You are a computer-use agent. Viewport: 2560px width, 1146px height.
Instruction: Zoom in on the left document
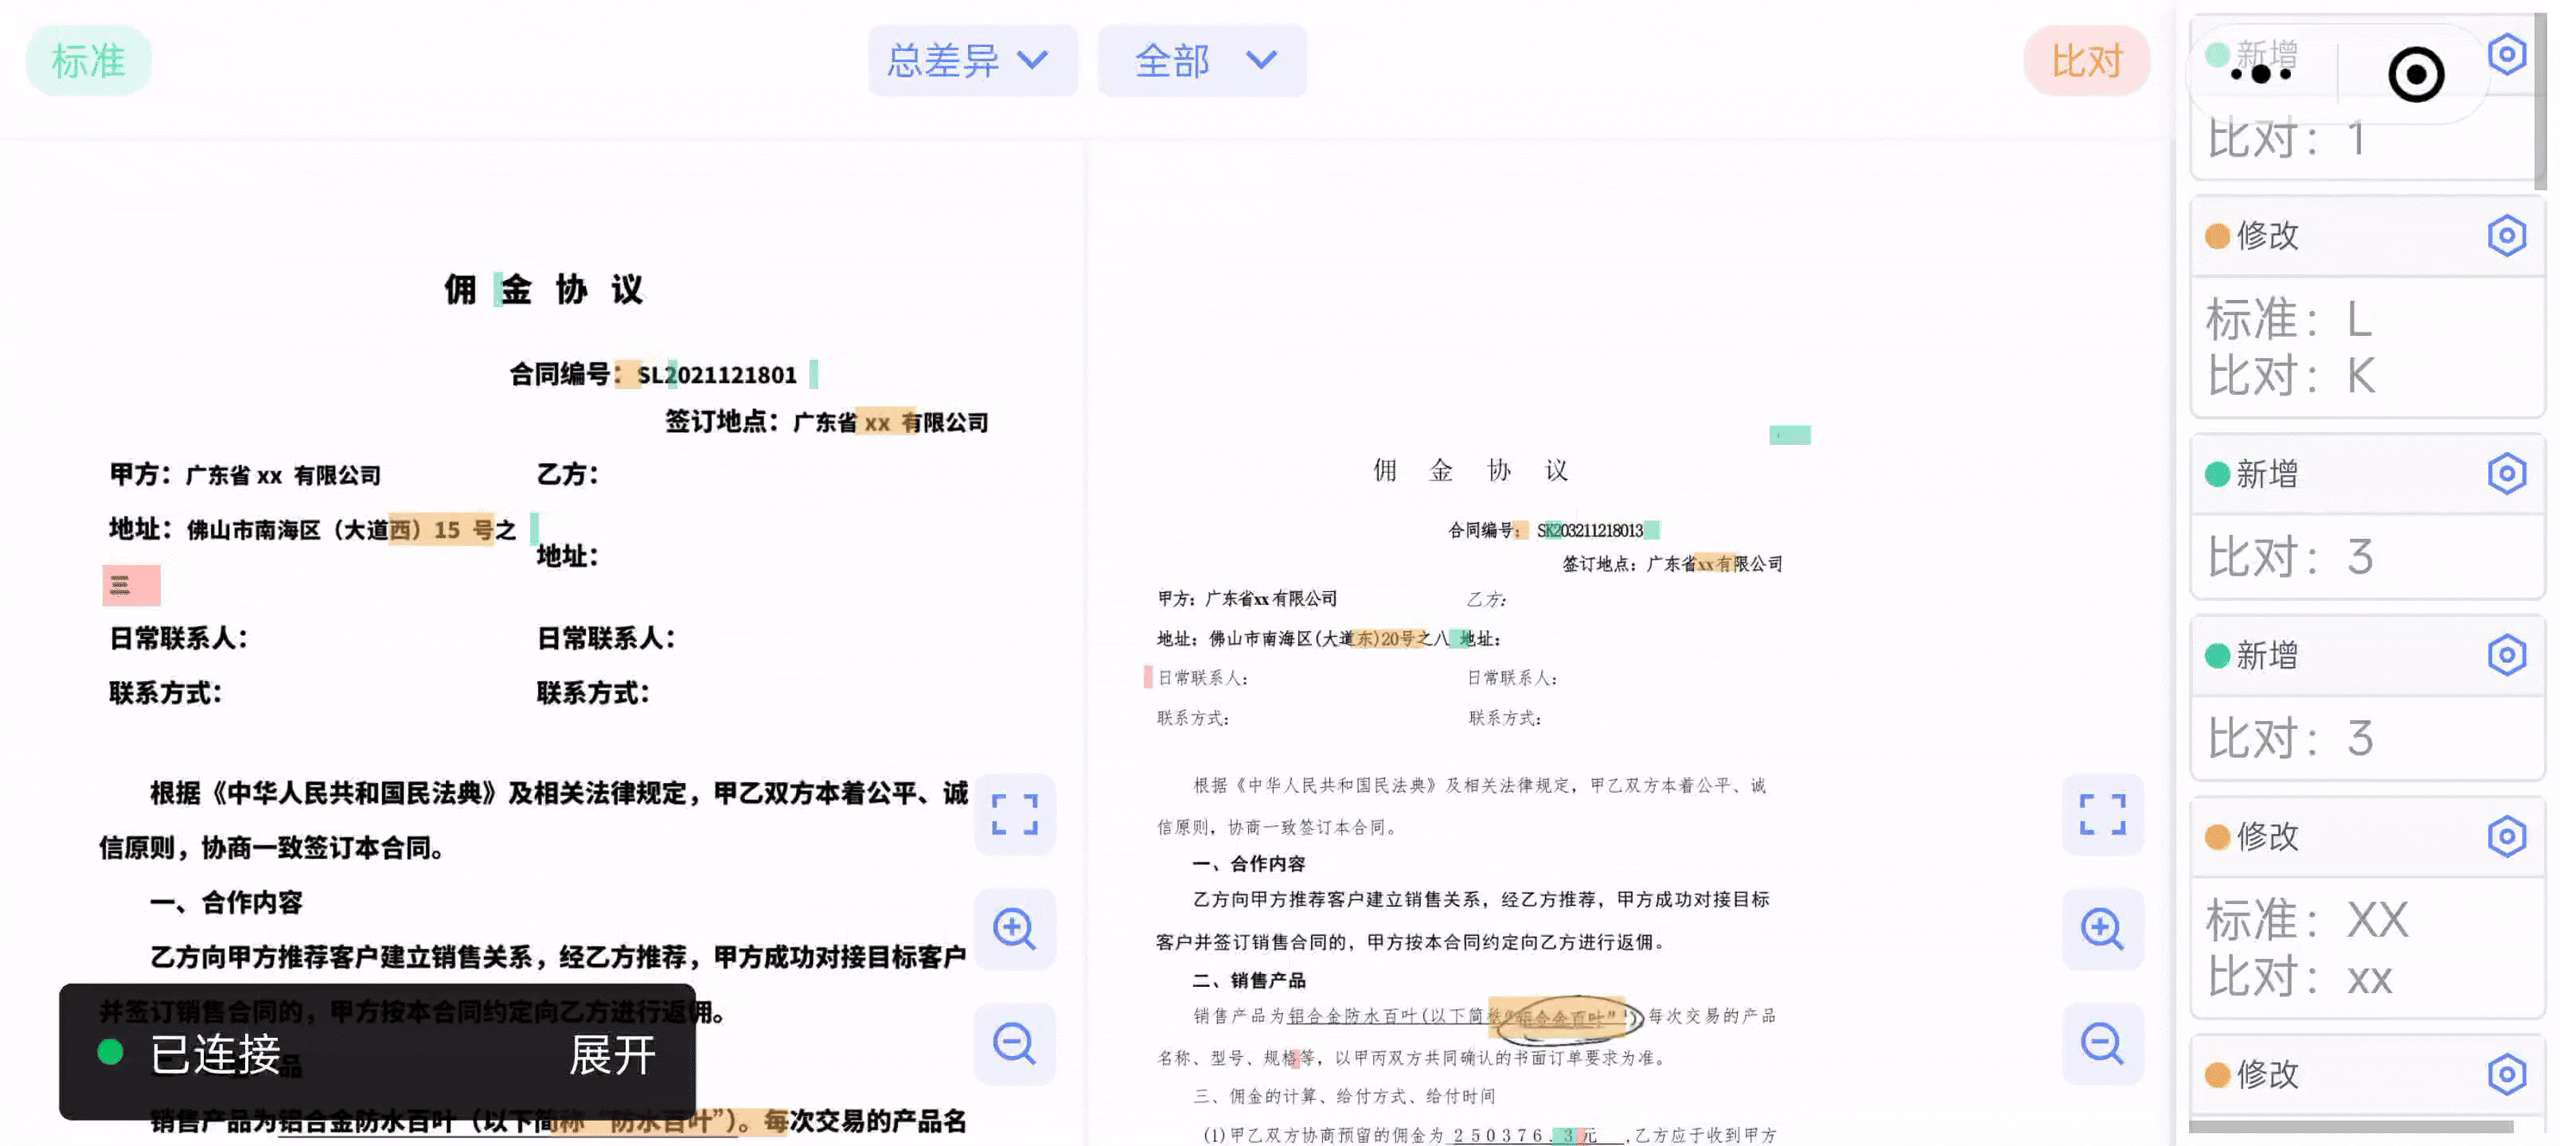(1014, 929)
